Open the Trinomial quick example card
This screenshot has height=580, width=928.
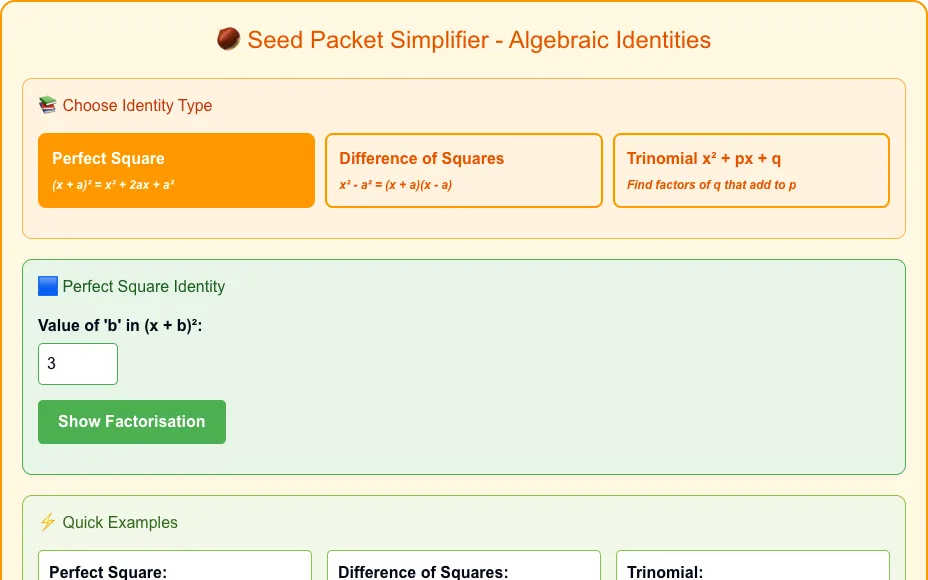point(753,565)
